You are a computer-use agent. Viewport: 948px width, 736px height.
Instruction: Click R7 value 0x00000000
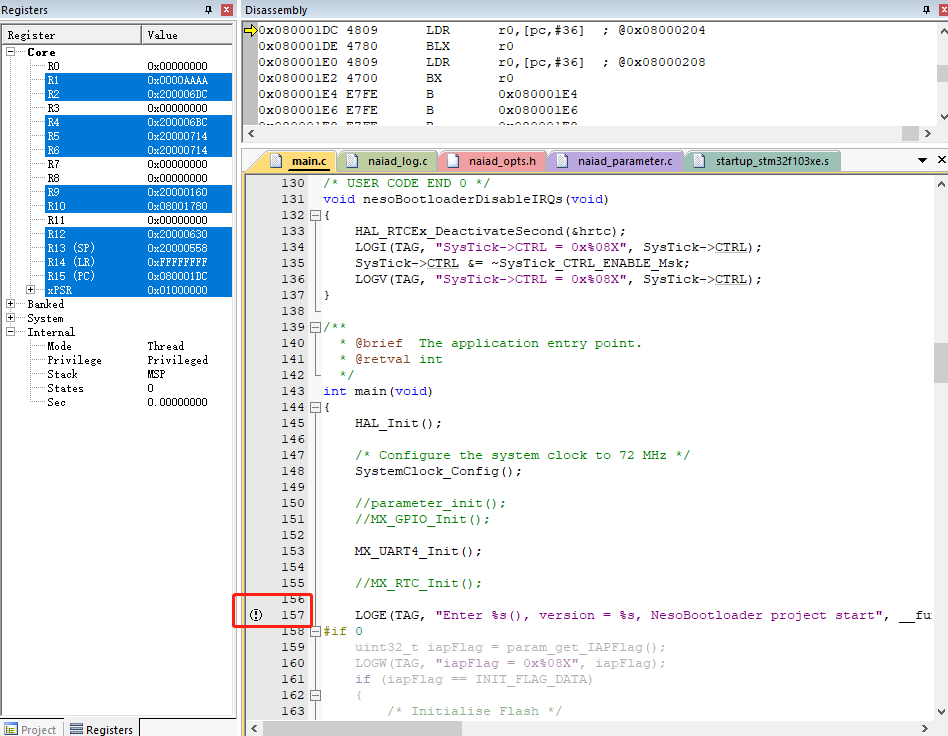[x=177, y=164]
